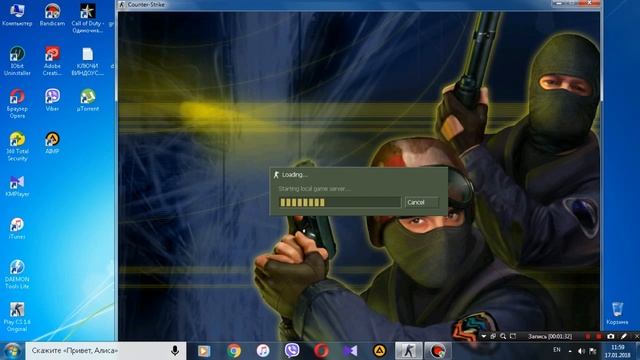Open AIMP from the taskbar

click(x=380, y=351)
